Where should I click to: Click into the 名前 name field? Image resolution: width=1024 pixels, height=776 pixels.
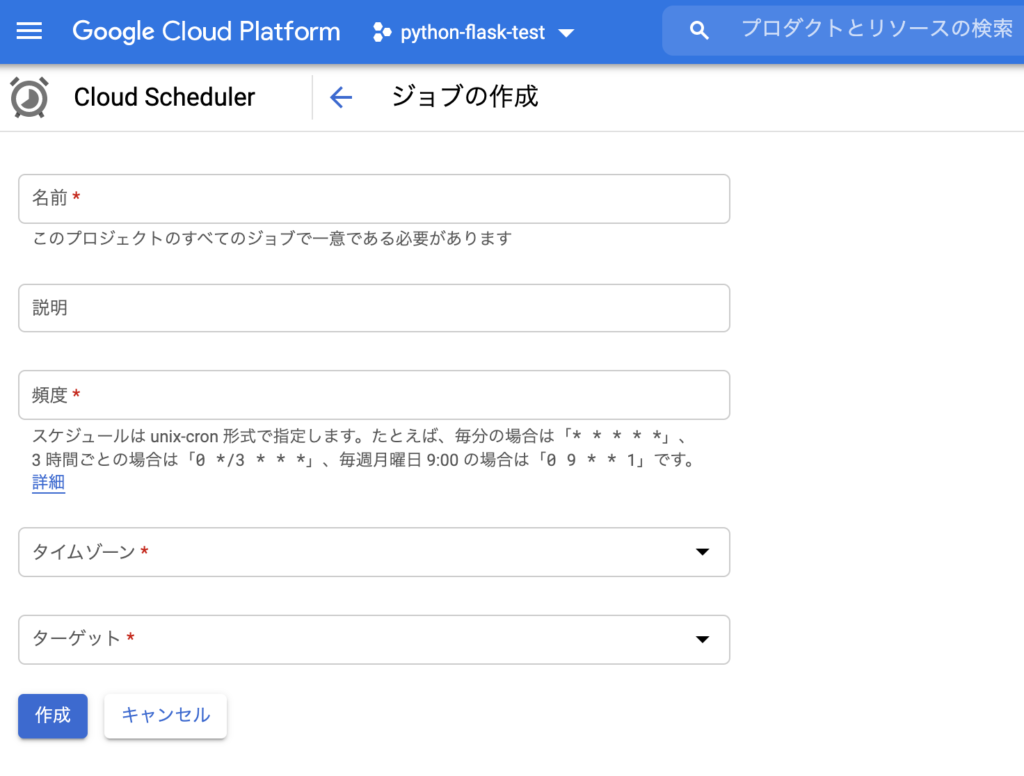coord(374,199)
